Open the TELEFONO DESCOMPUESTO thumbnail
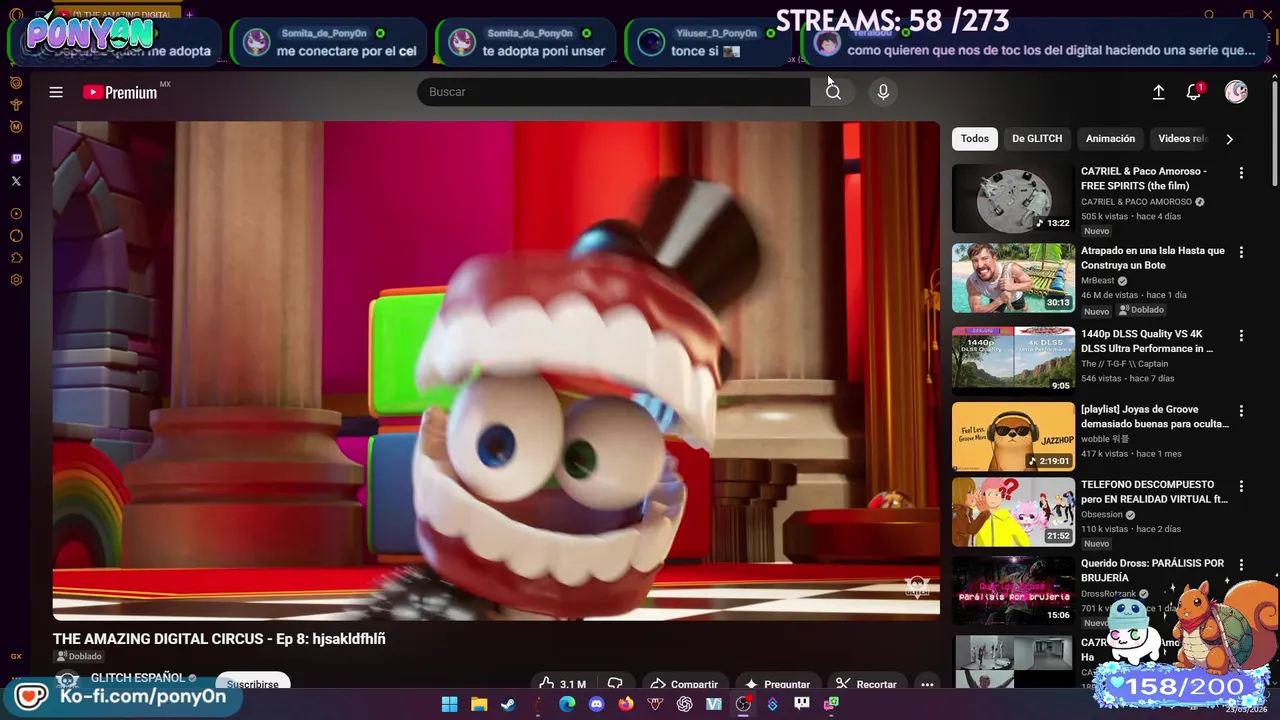Screen dimensions: 1280x720 pos(1013,511)
